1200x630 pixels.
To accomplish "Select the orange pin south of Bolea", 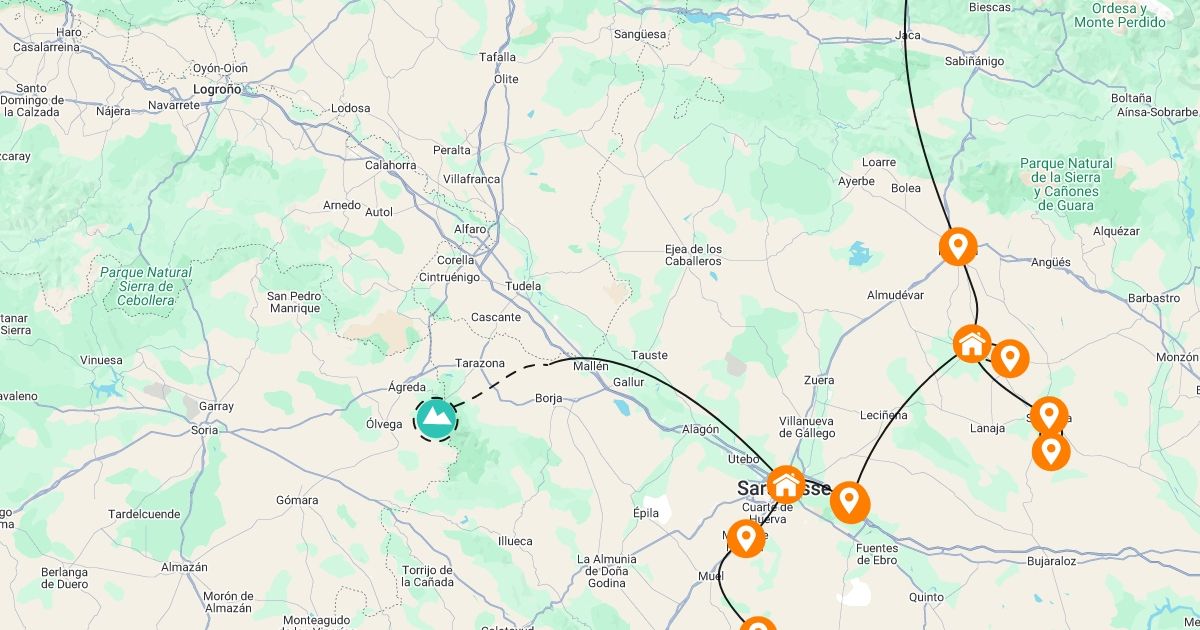I will pyautogui.click(x=958, y=246).
